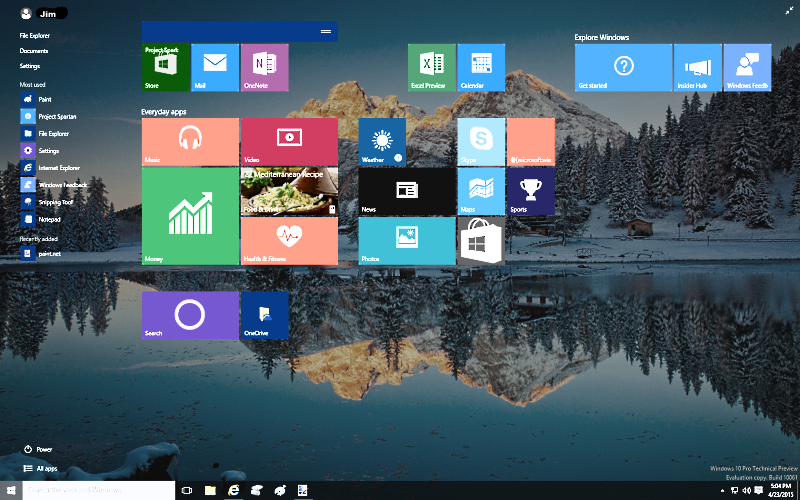Open the Excel Preview tile

[432, 67]
